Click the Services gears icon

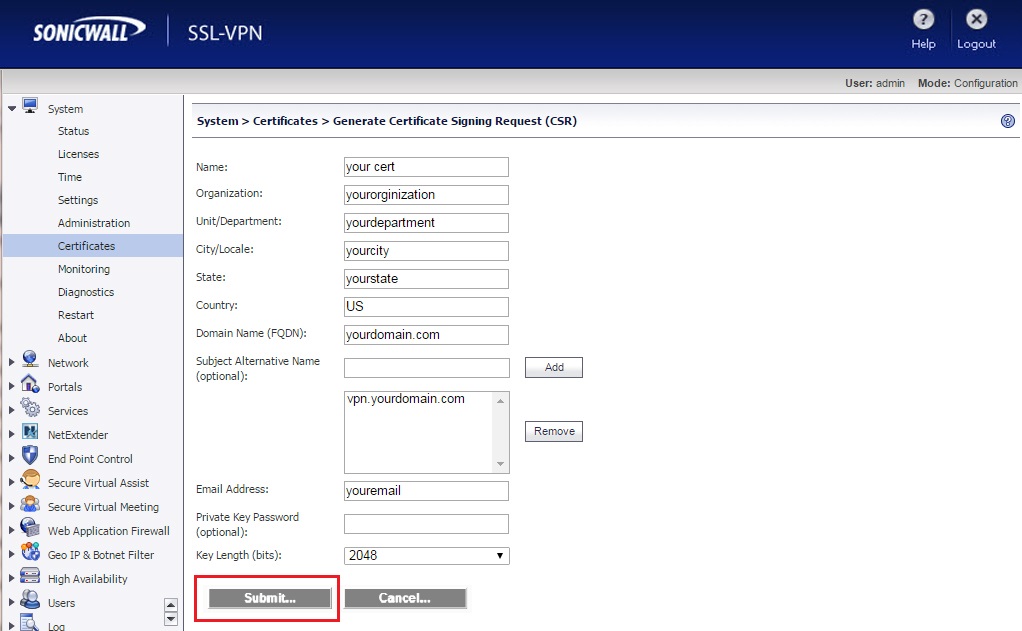30,410
